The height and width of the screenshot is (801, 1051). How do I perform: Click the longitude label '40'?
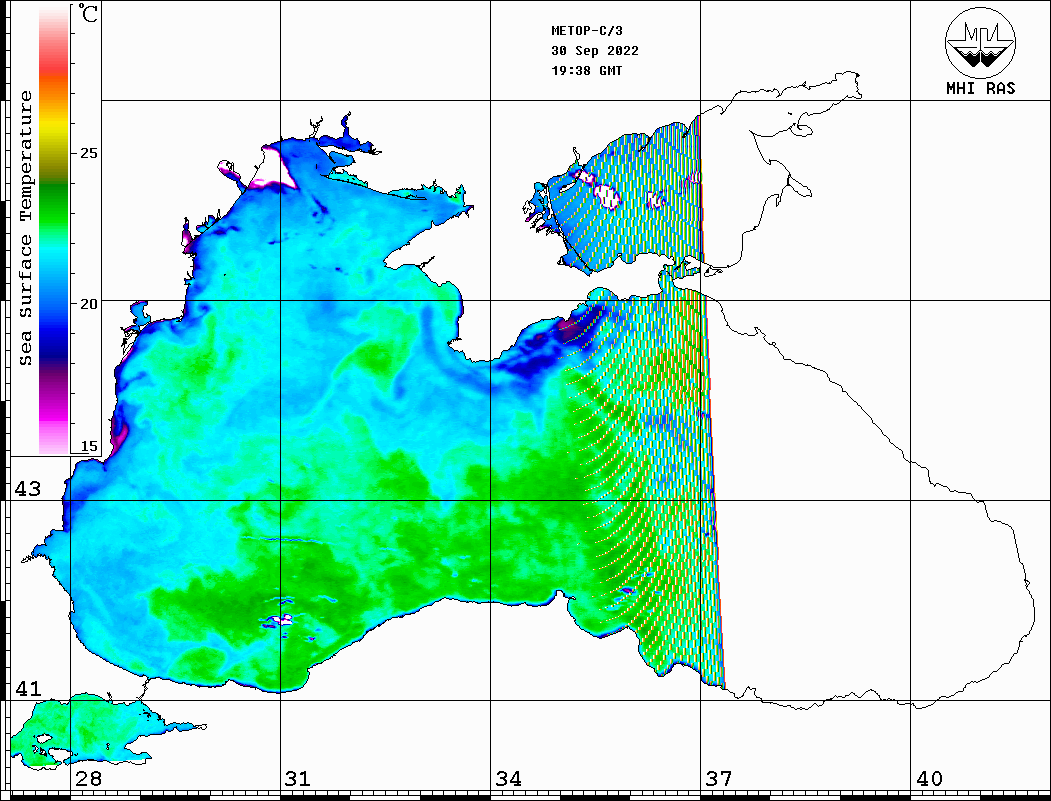(929, 779)
